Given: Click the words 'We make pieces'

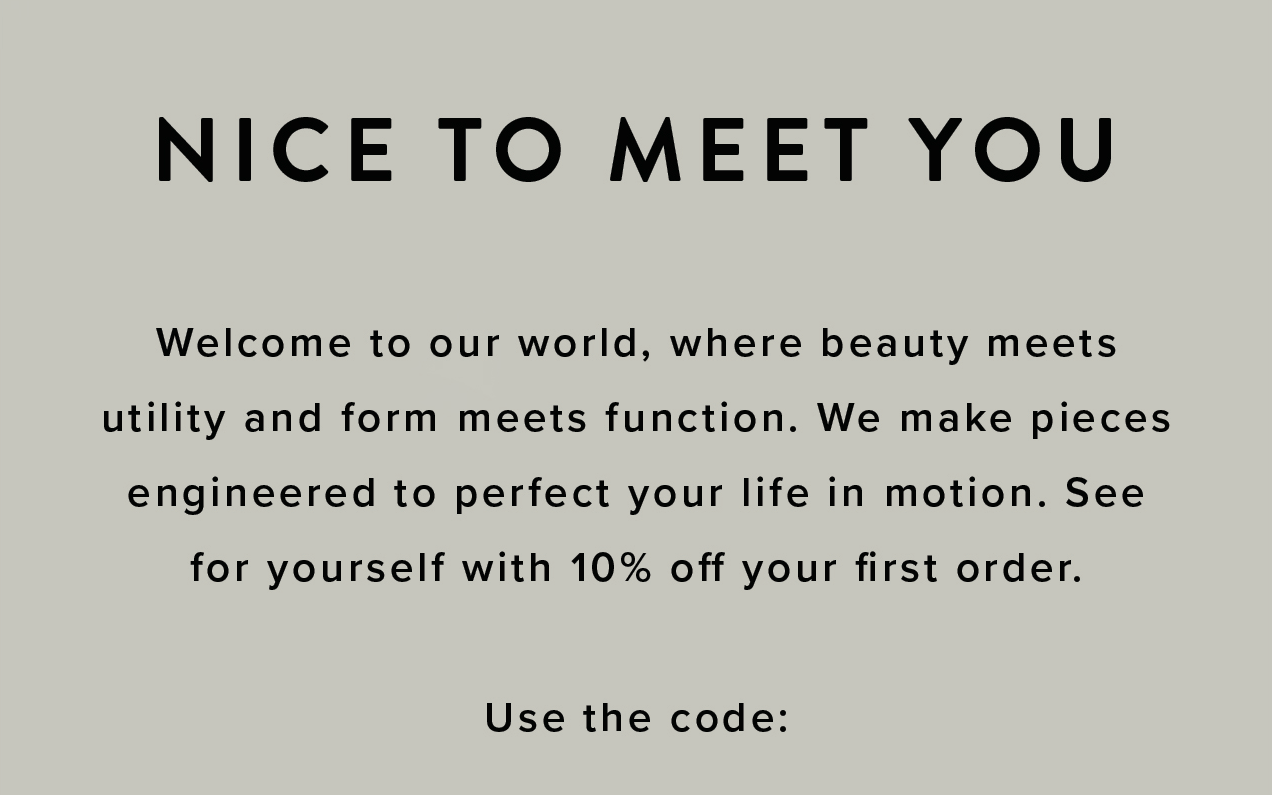Looking at the screenshot, I should click(994, 419).
